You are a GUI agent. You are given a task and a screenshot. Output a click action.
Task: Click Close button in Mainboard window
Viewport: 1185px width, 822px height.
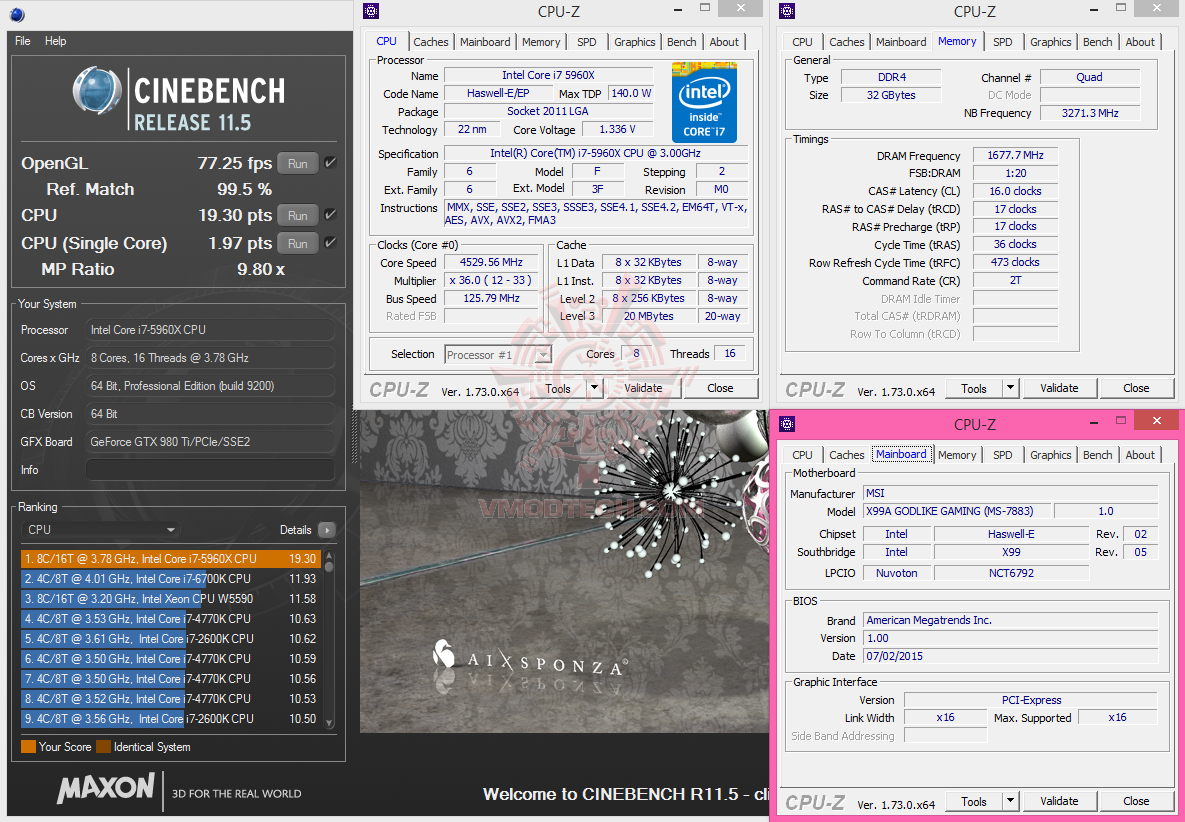coord(1136,801)
